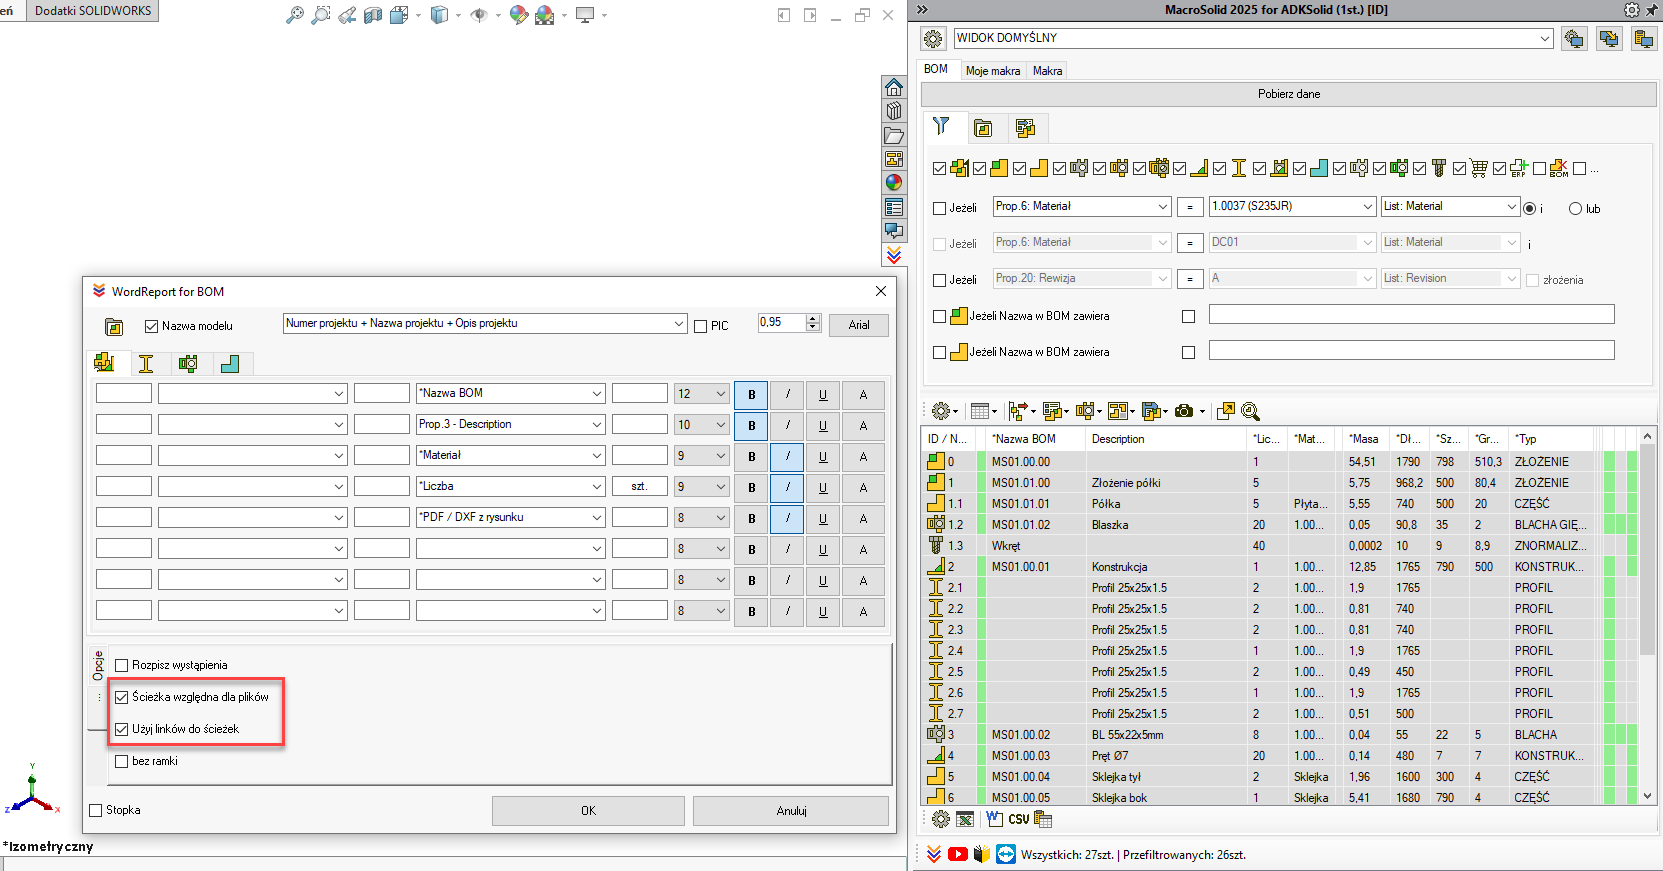Expand the '*Nazwa BOM' property dropdown
The height and width of the screenshot is (871, 1663).
click(x=596, y=393)
